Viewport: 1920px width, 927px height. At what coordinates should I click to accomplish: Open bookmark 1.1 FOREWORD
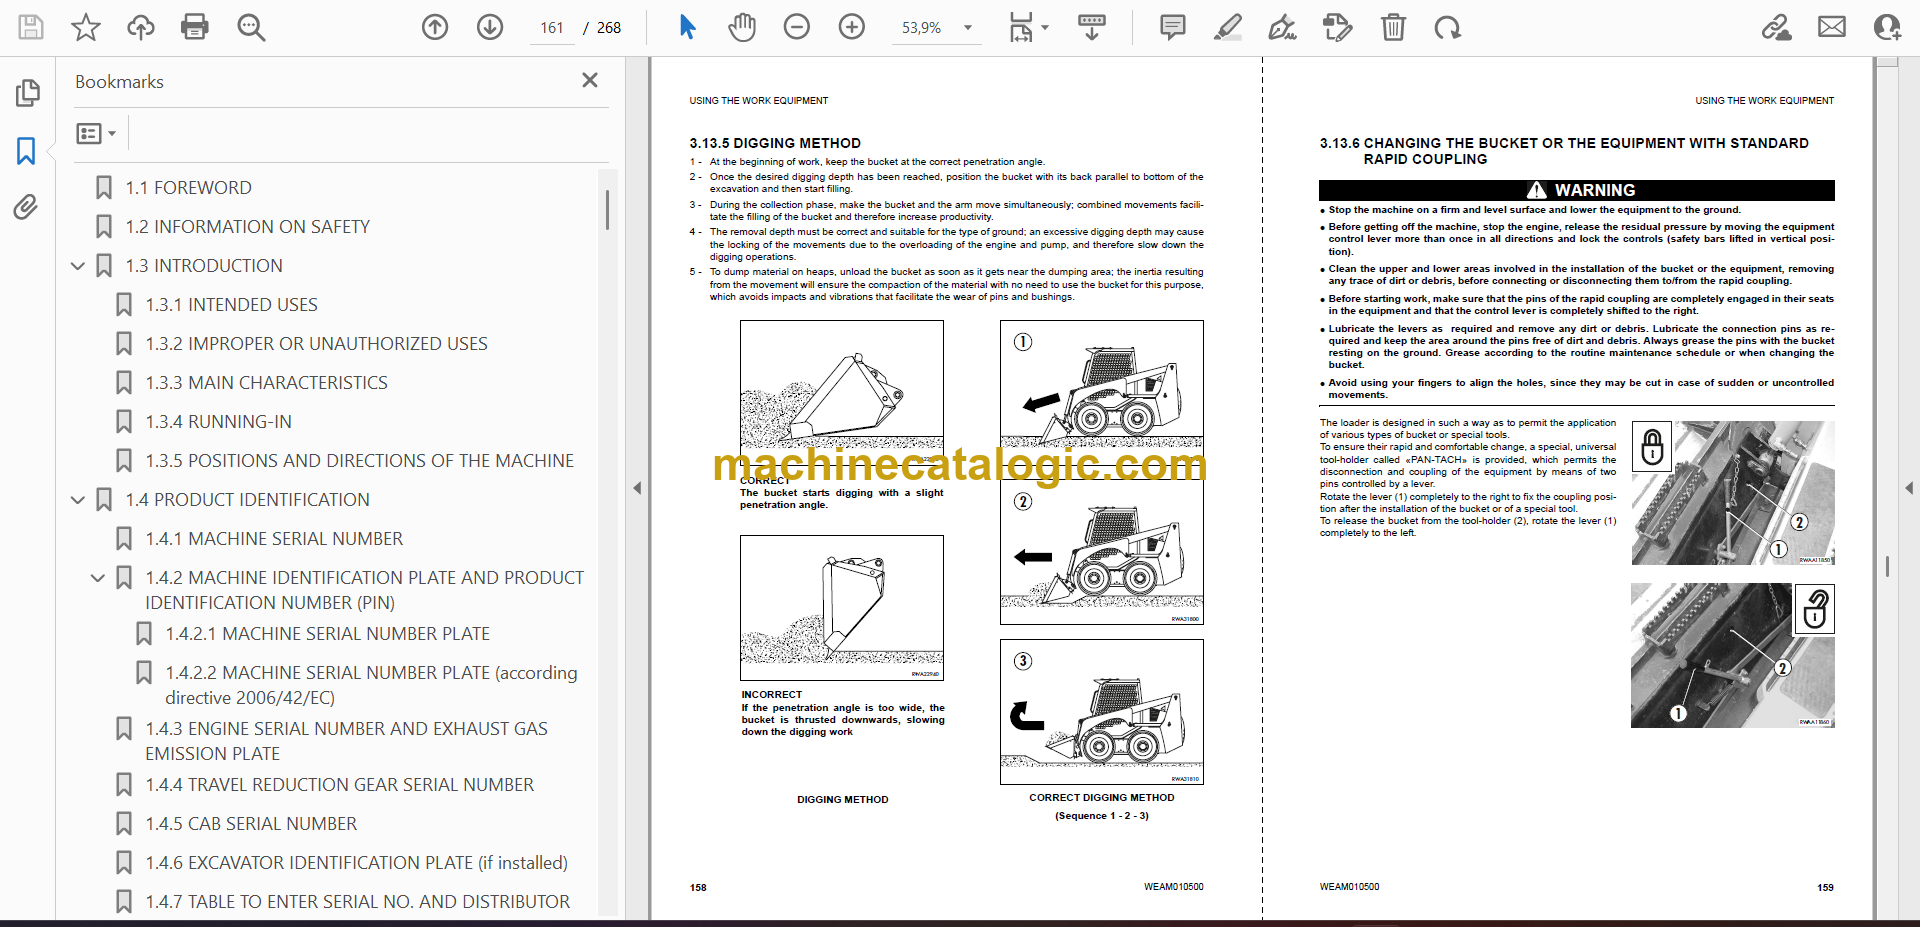coord(188,188)
